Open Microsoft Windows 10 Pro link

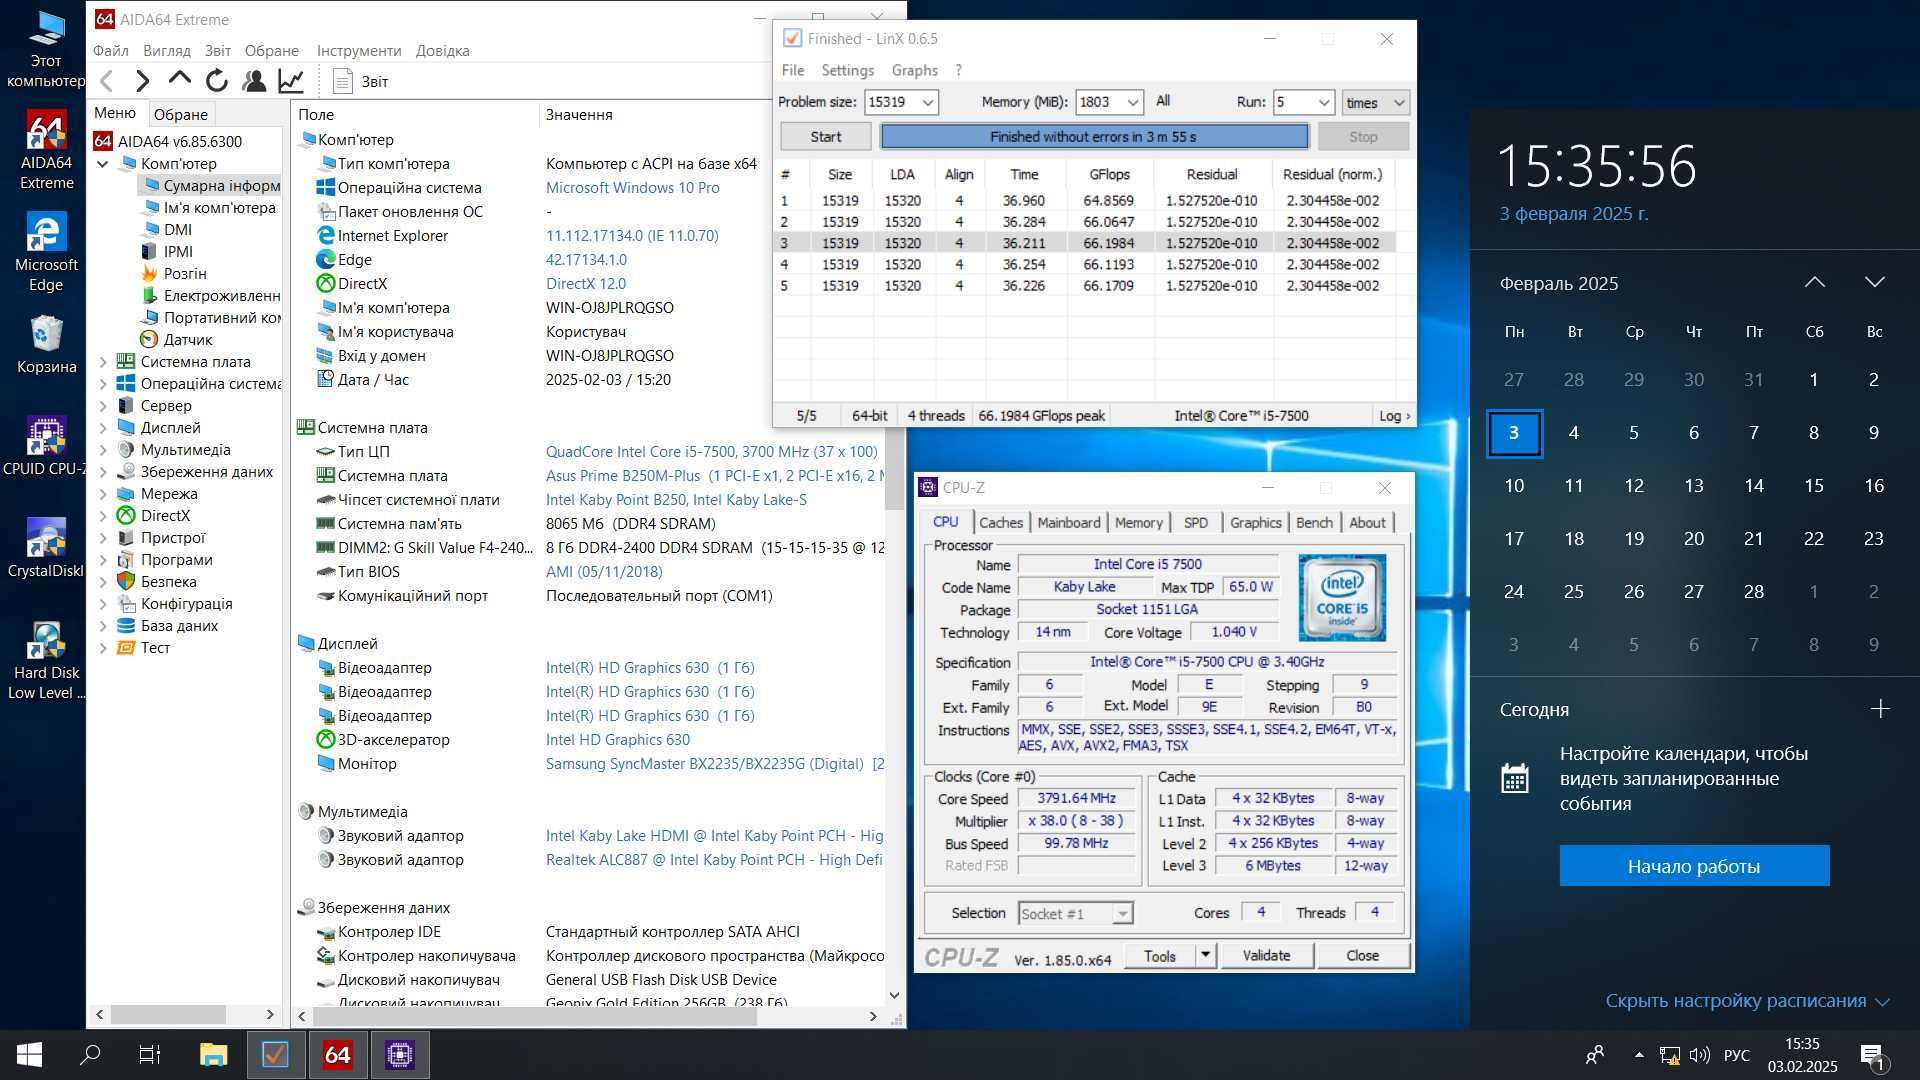coord(632,188)
